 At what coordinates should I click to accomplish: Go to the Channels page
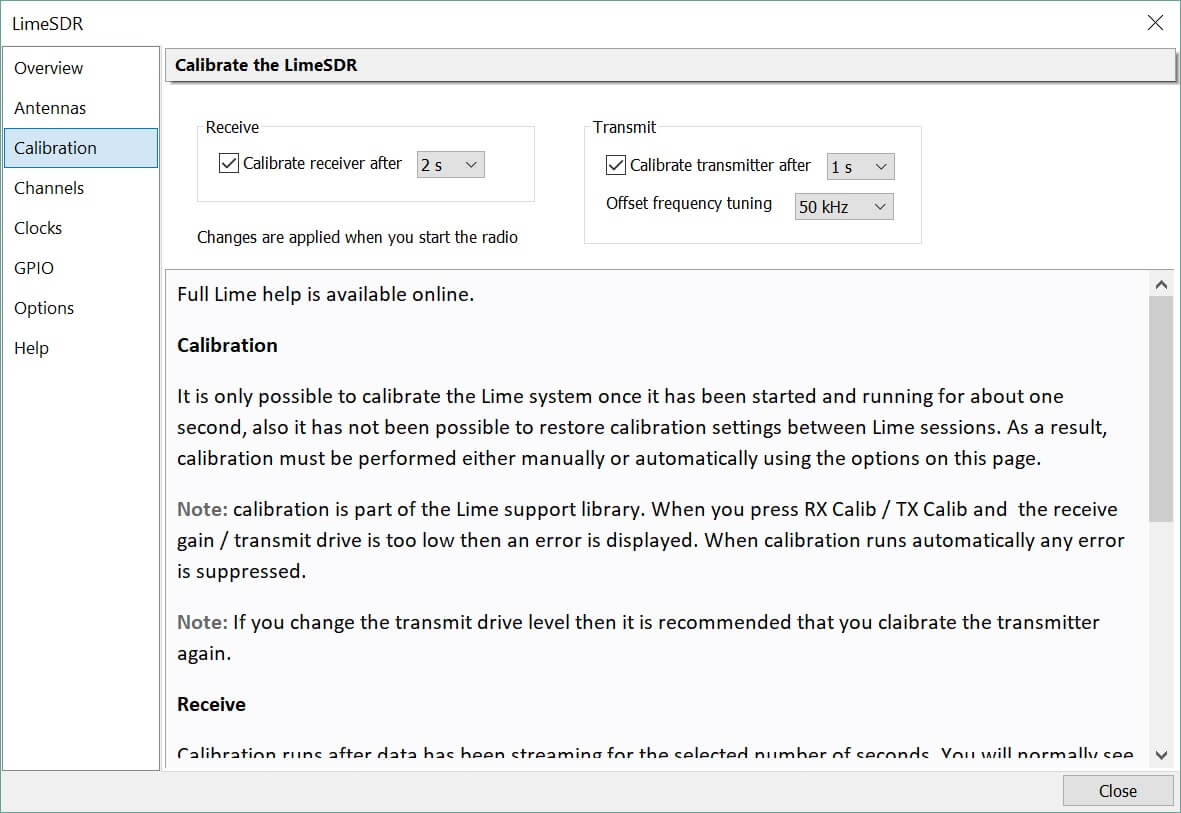[49, 188]
